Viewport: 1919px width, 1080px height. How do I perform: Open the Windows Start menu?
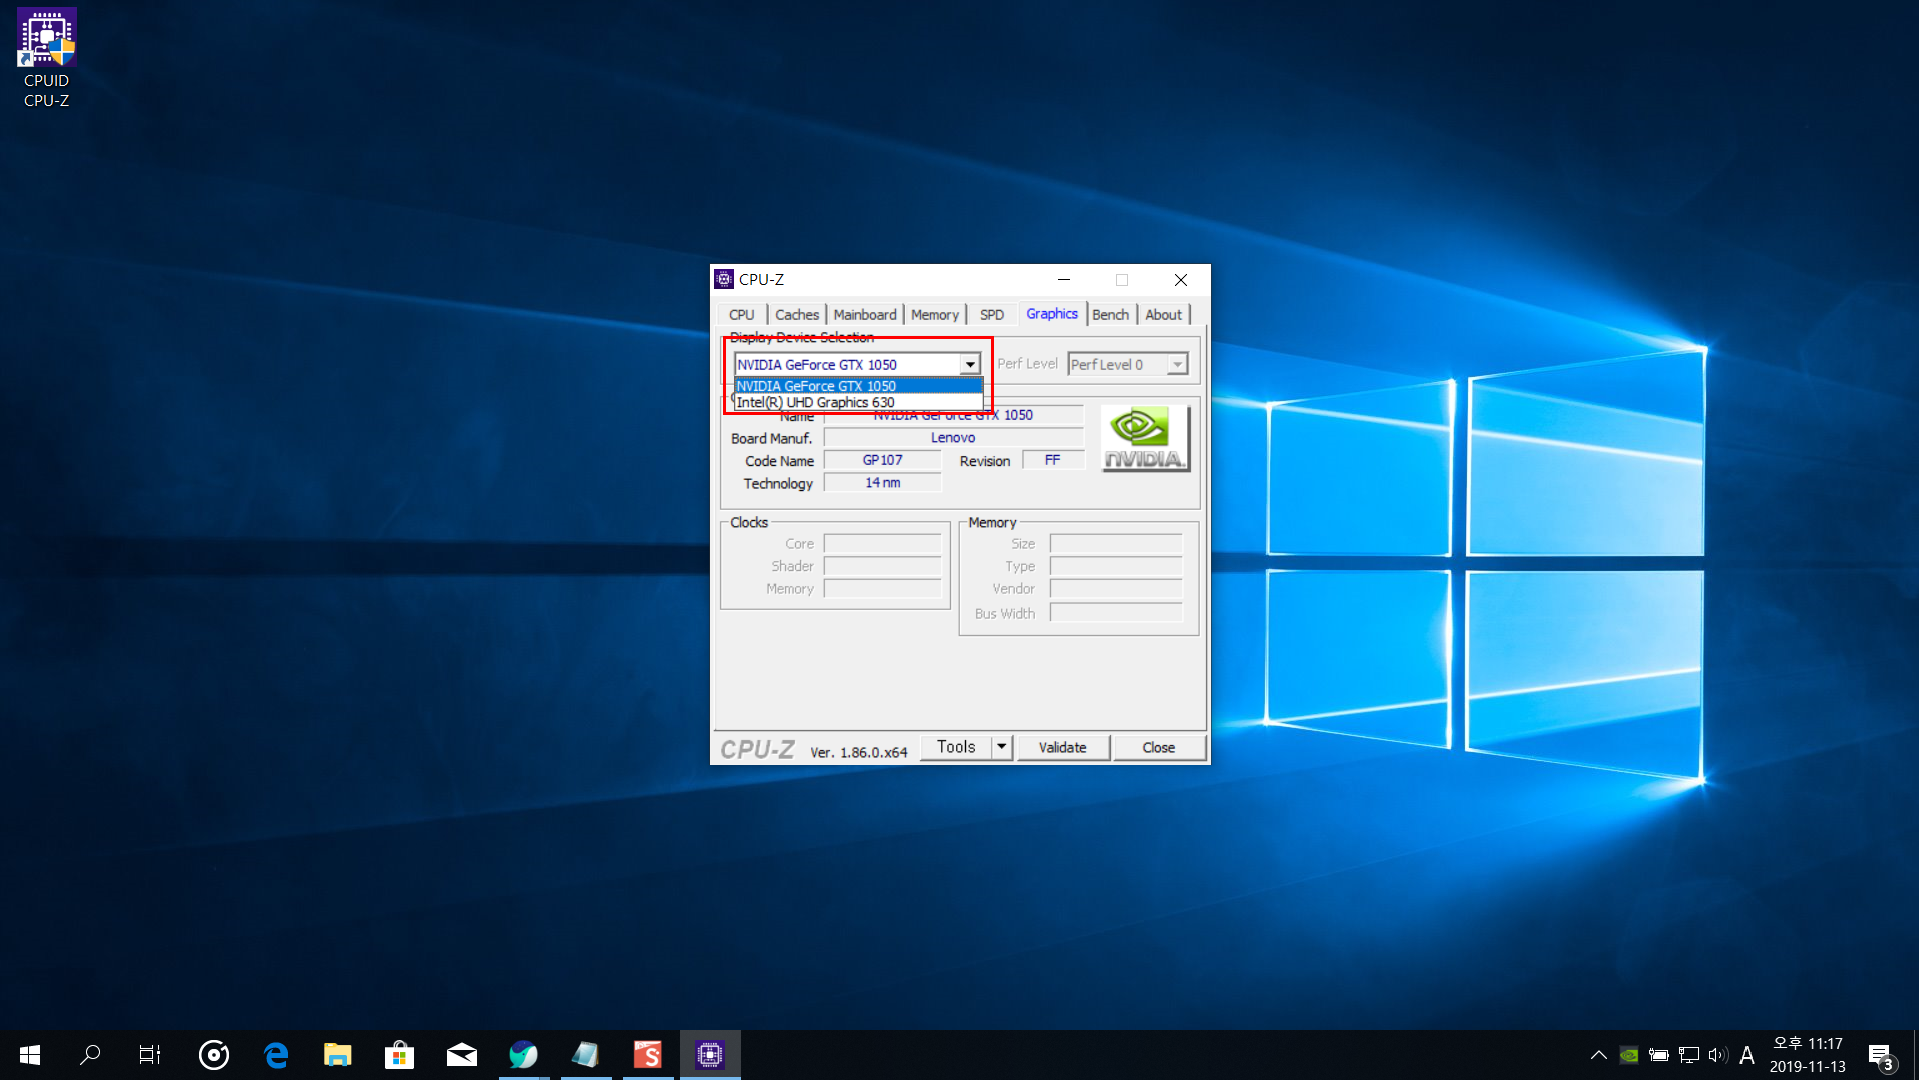point(30,1055)
